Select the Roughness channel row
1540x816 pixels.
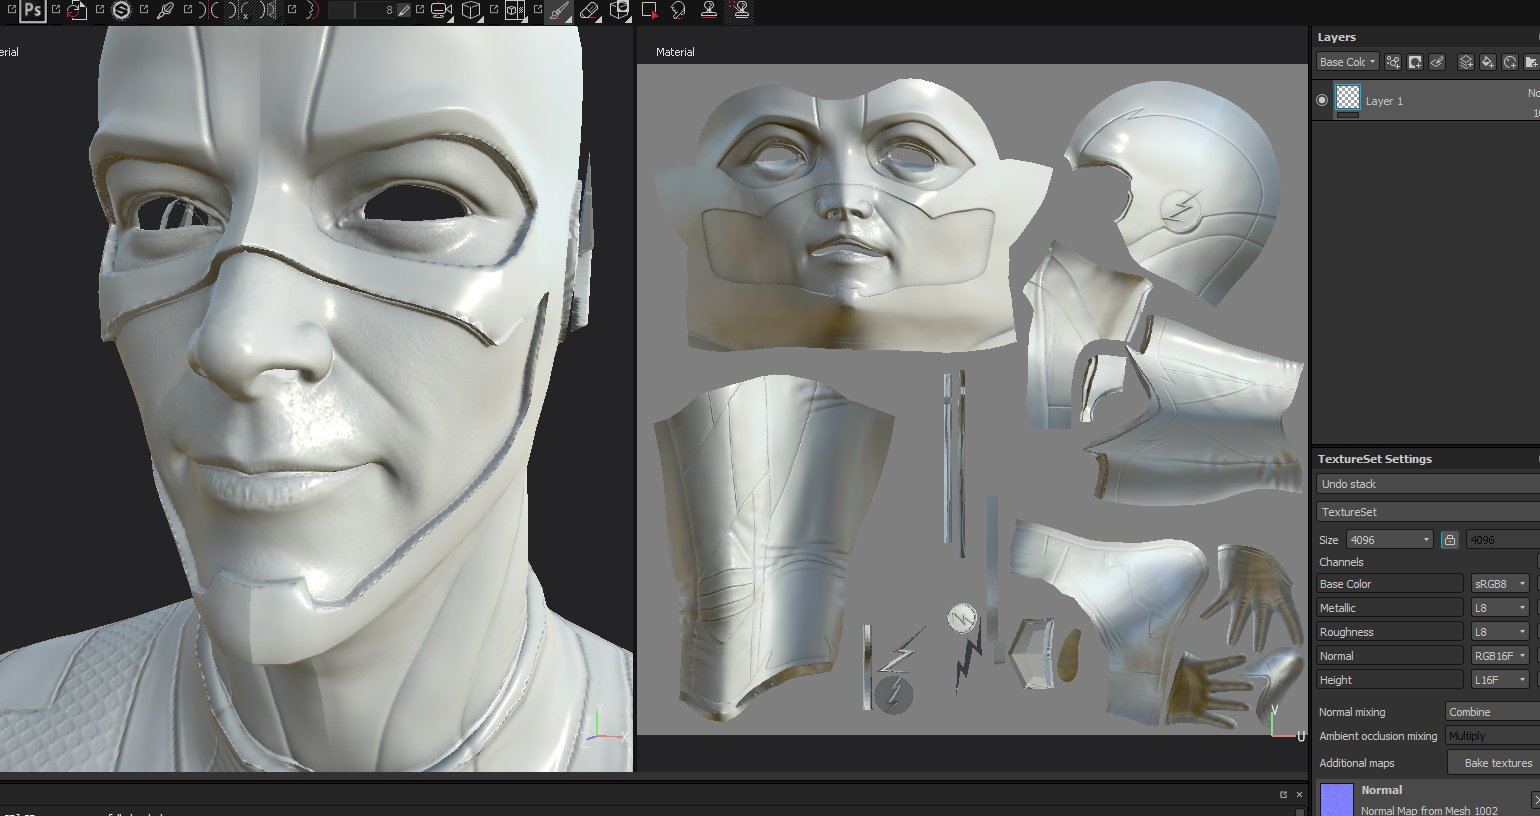[x=1390, y=632]
